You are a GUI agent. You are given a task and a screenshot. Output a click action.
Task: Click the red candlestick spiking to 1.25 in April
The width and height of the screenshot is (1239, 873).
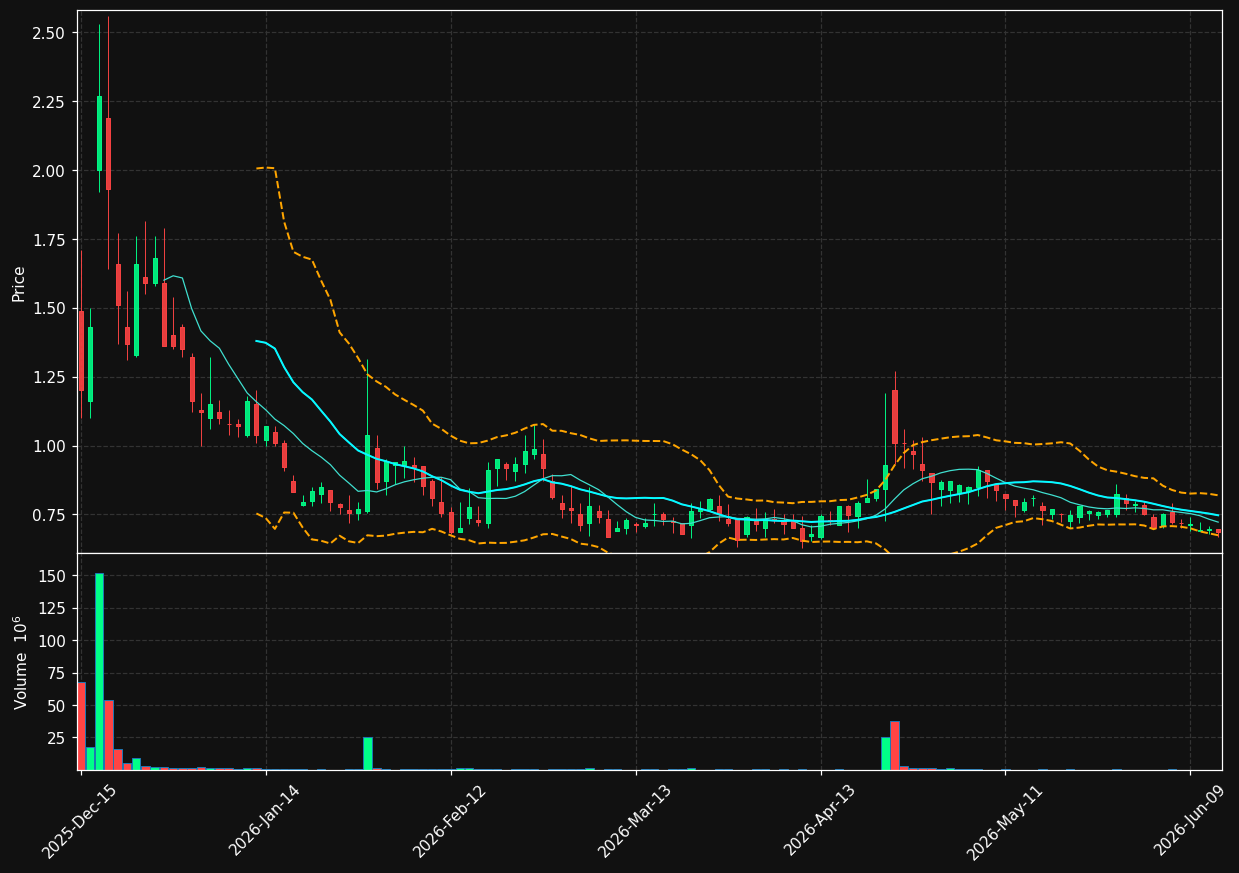pyautogui.click(x=895, y=417)
